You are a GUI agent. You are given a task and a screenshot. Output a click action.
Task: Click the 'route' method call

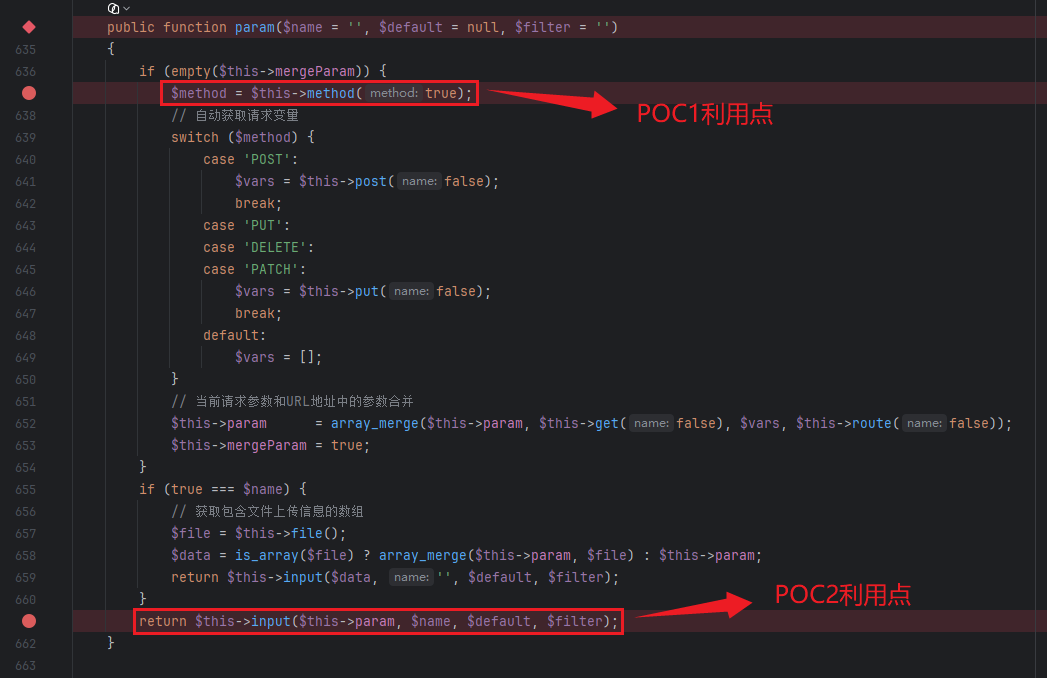(871, 423)
